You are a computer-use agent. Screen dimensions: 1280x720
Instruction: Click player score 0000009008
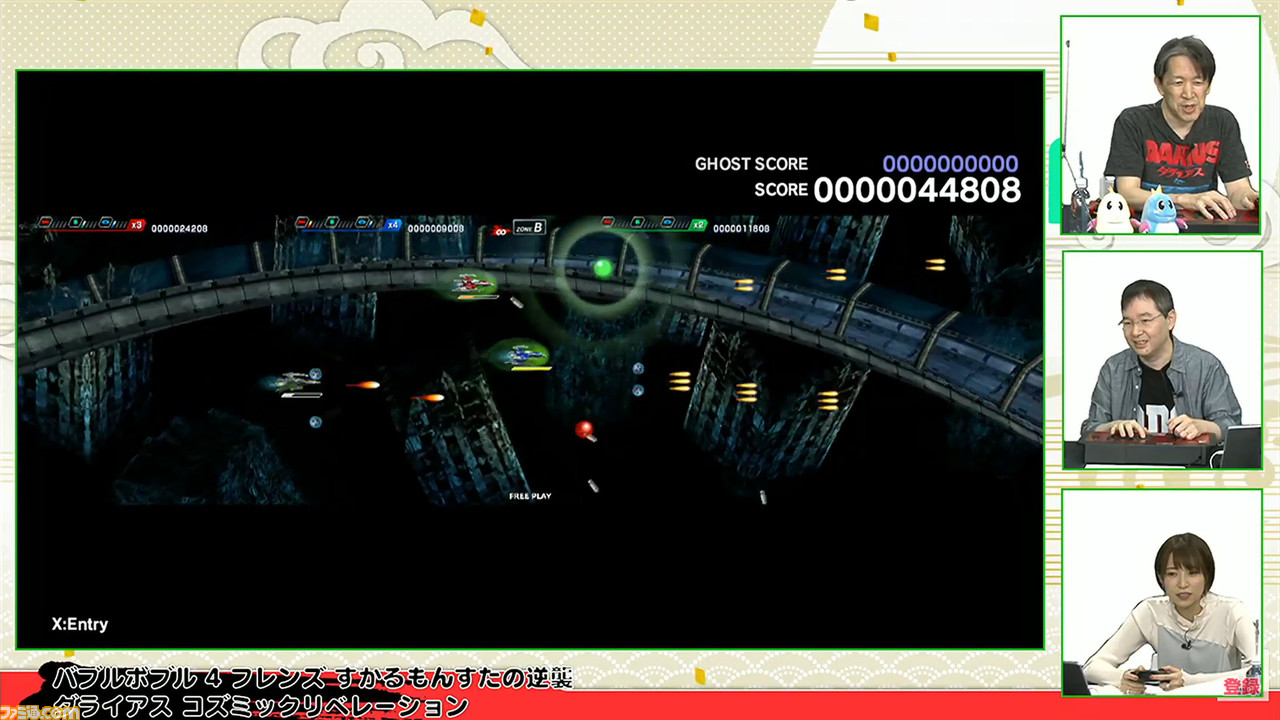[x=436, y=229]
